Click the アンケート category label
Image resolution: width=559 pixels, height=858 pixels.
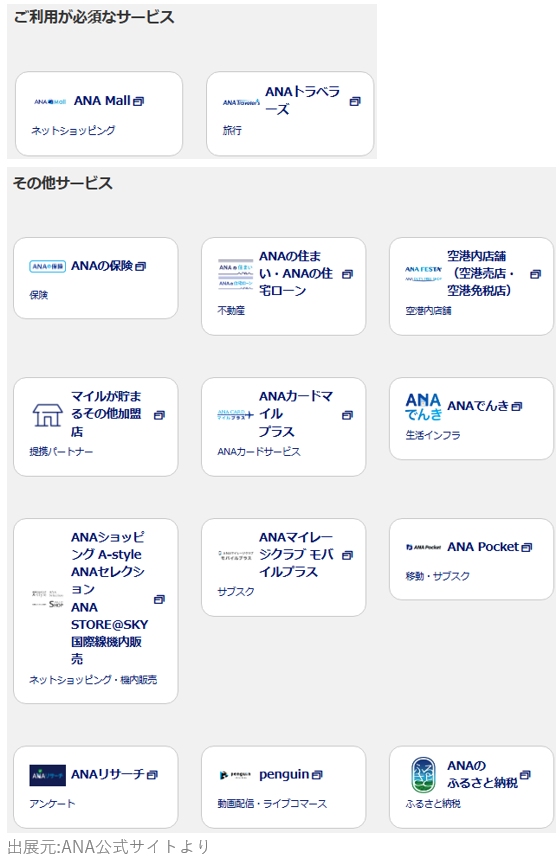[52, 803]
